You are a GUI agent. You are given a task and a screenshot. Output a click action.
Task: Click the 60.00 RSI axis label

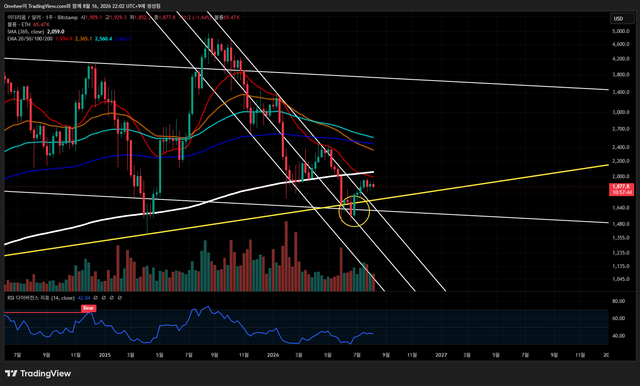619,318
